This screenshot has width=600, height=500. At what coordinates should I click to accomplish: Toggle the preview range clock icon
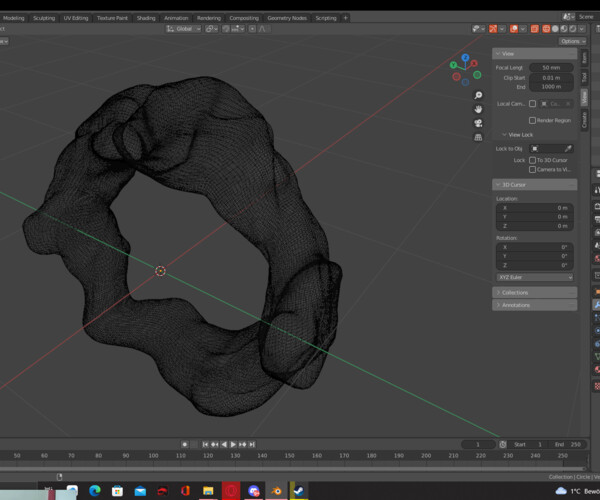503,445
